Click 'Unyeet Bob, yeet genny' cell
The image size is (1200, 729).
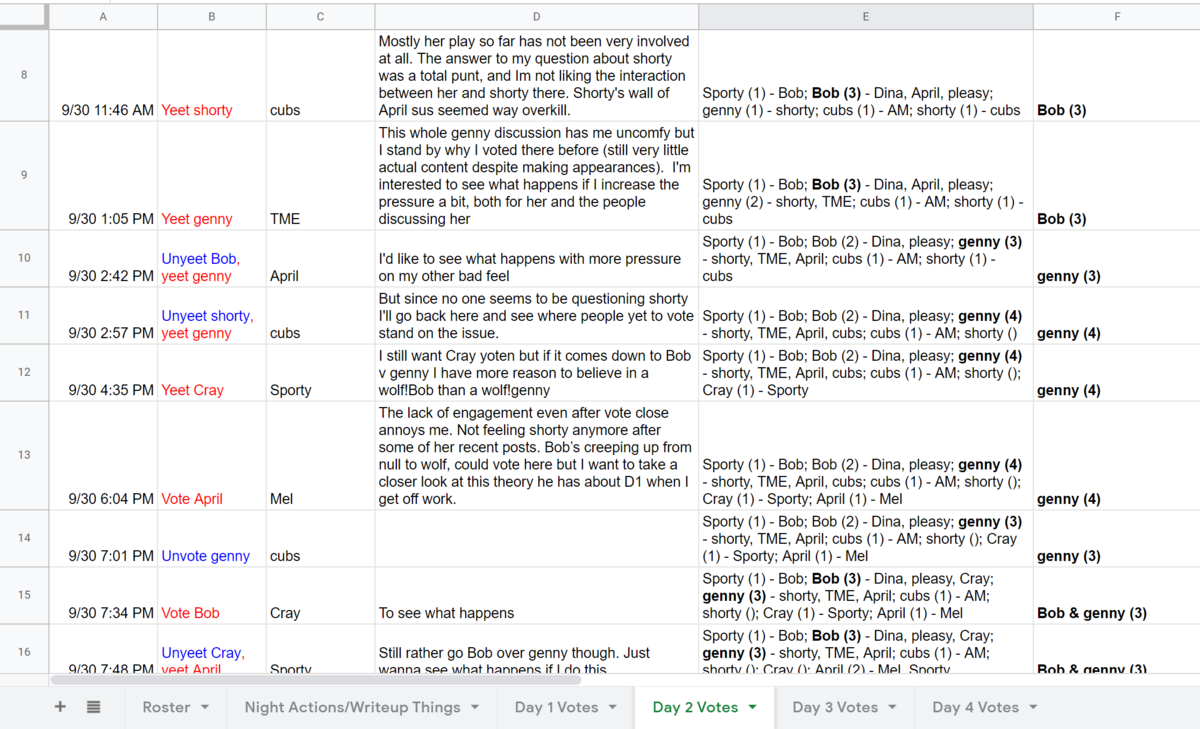pos(212,259)
